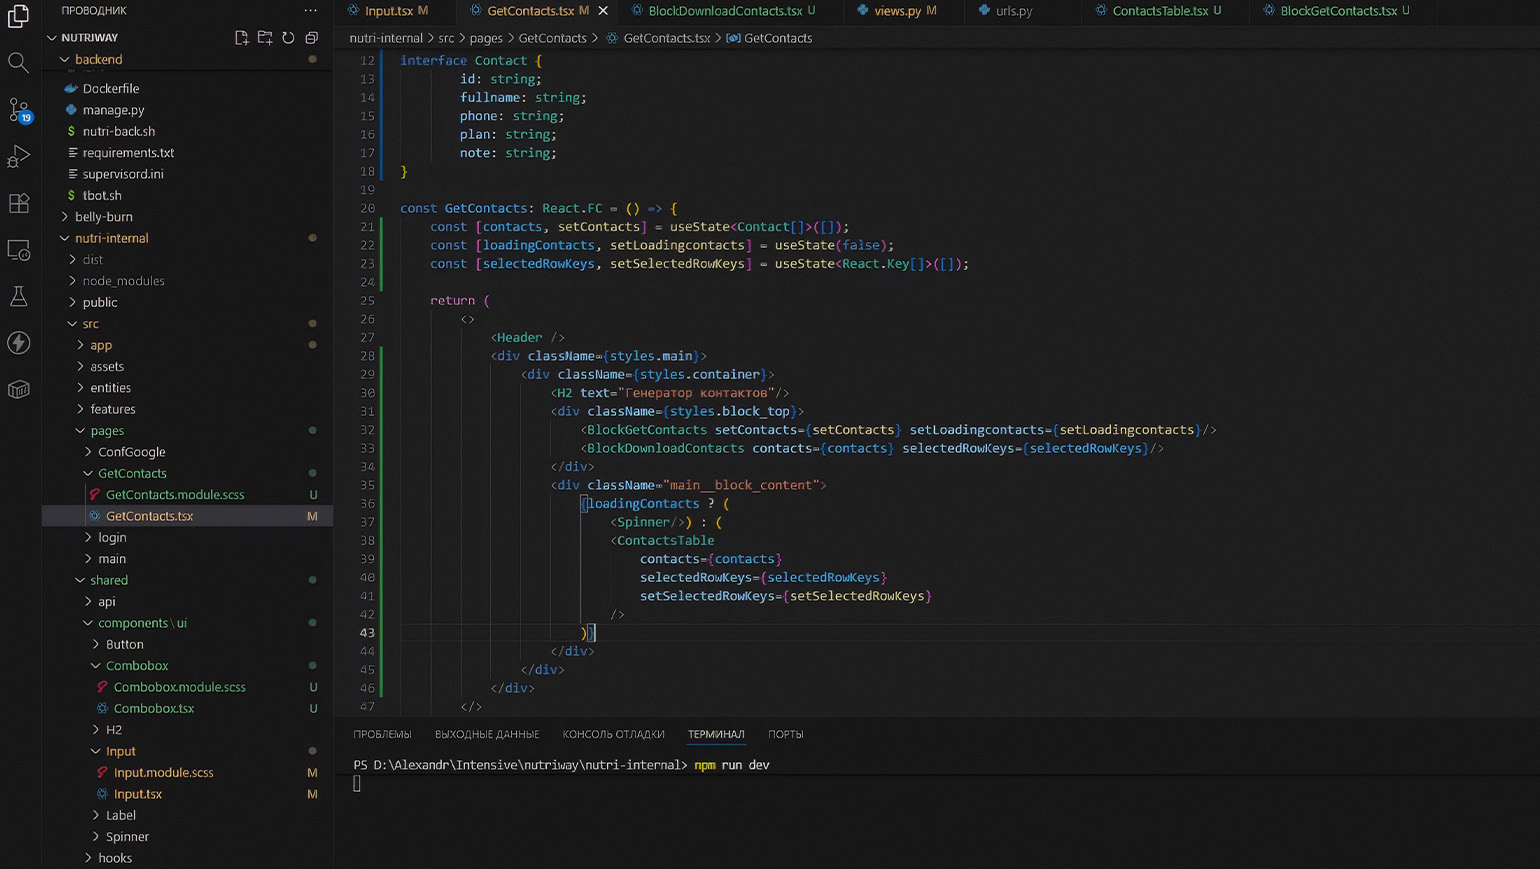Collapse the nutri-internal folder
1540x869 pixels.
pyautogui.click(x=111, y=238)
